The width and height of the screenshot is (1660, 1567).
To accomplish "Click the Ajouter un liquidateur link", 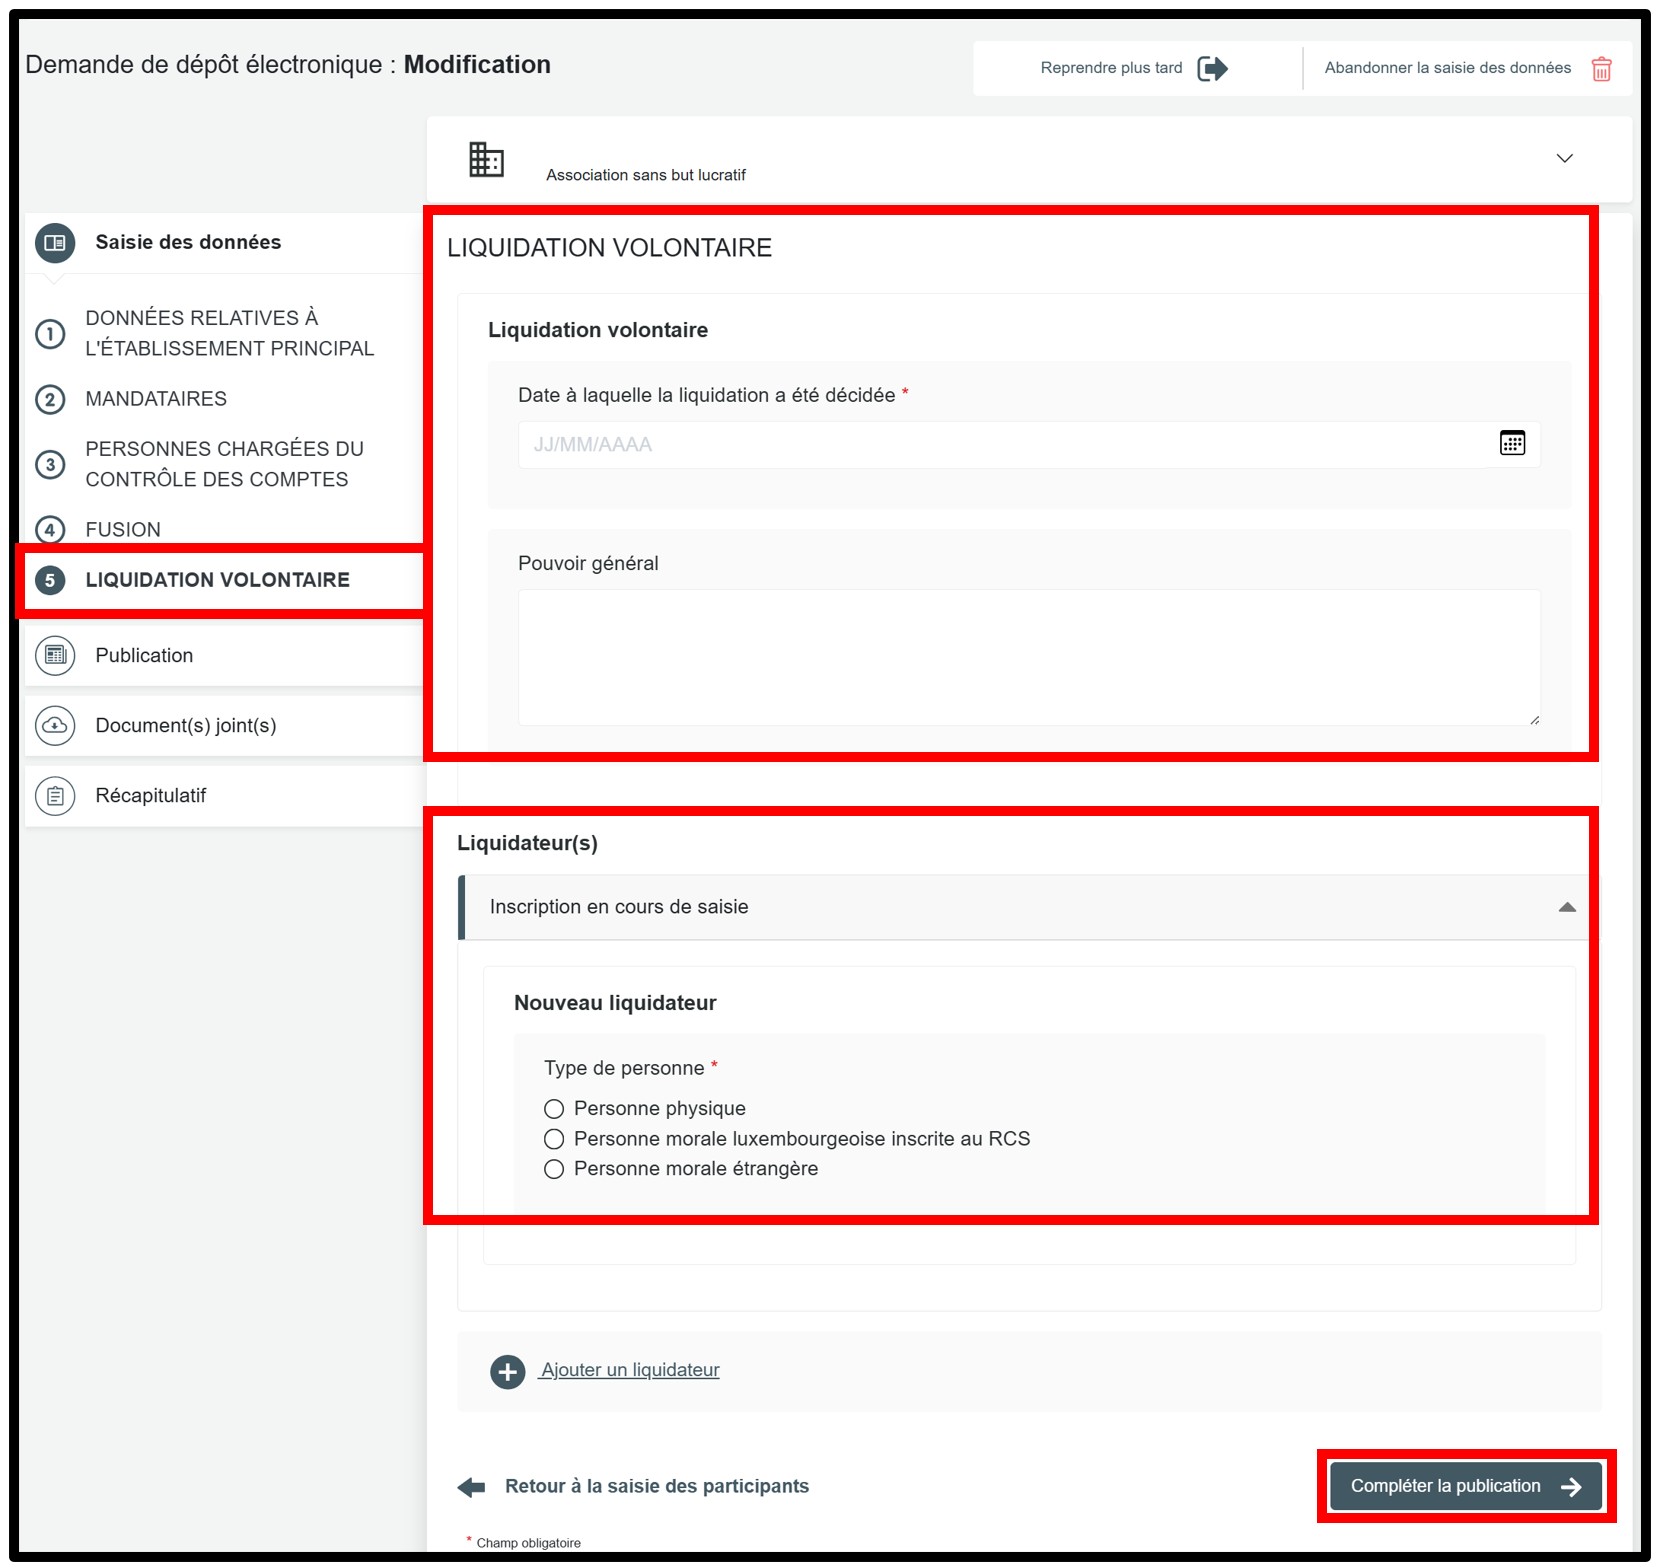I will pyautogui.click(x=630, y=1370).
